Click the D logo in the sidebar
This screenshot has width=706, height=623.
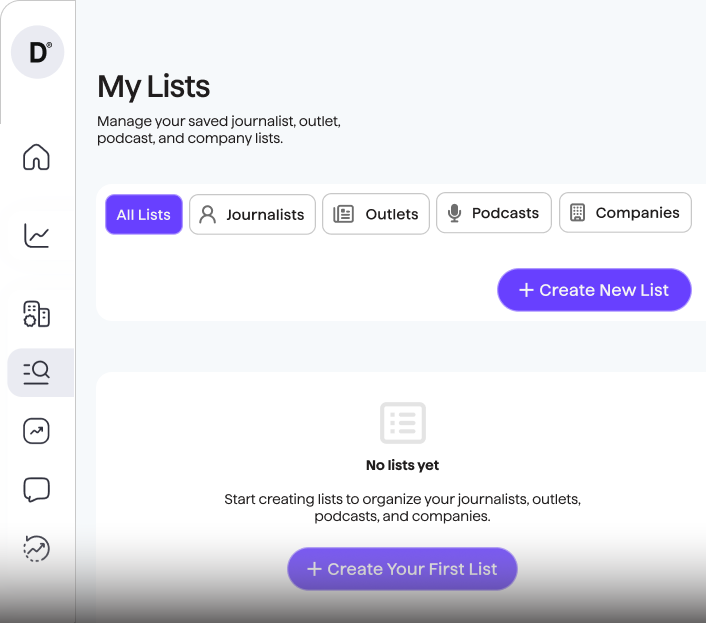click(38, 53)
